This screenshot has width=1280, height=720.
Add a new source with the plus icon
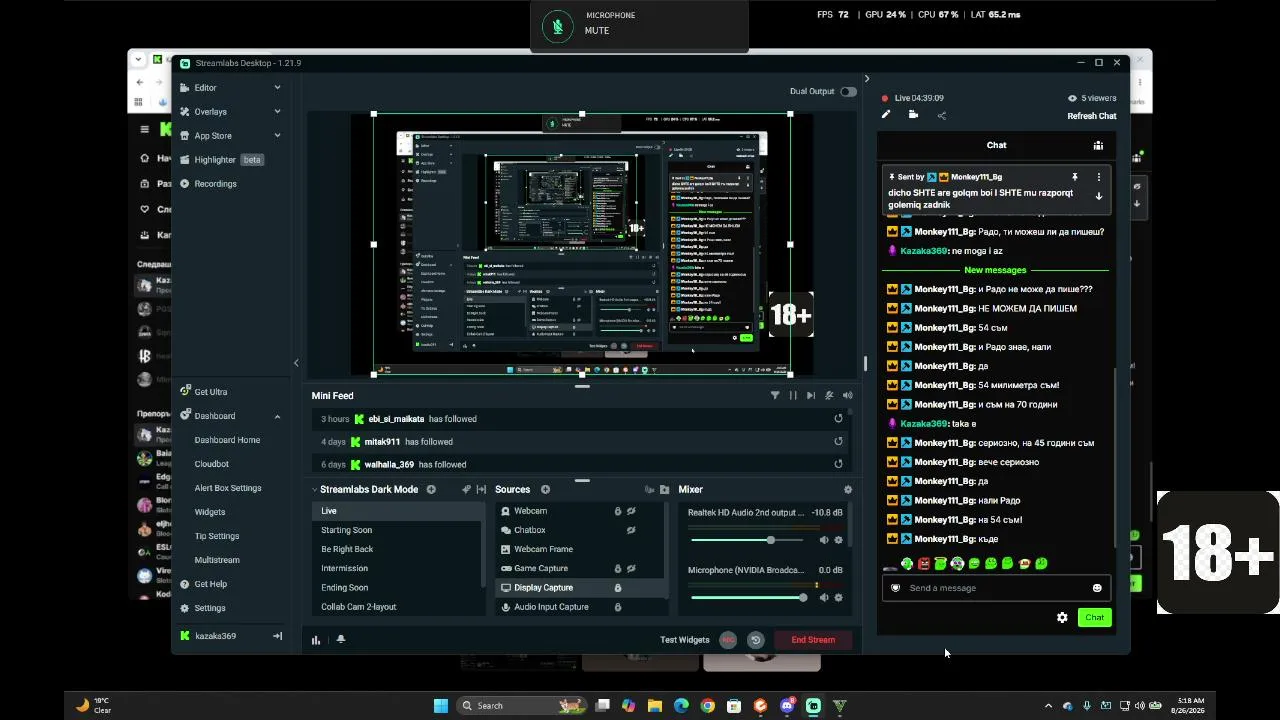(x=545, y=490)
